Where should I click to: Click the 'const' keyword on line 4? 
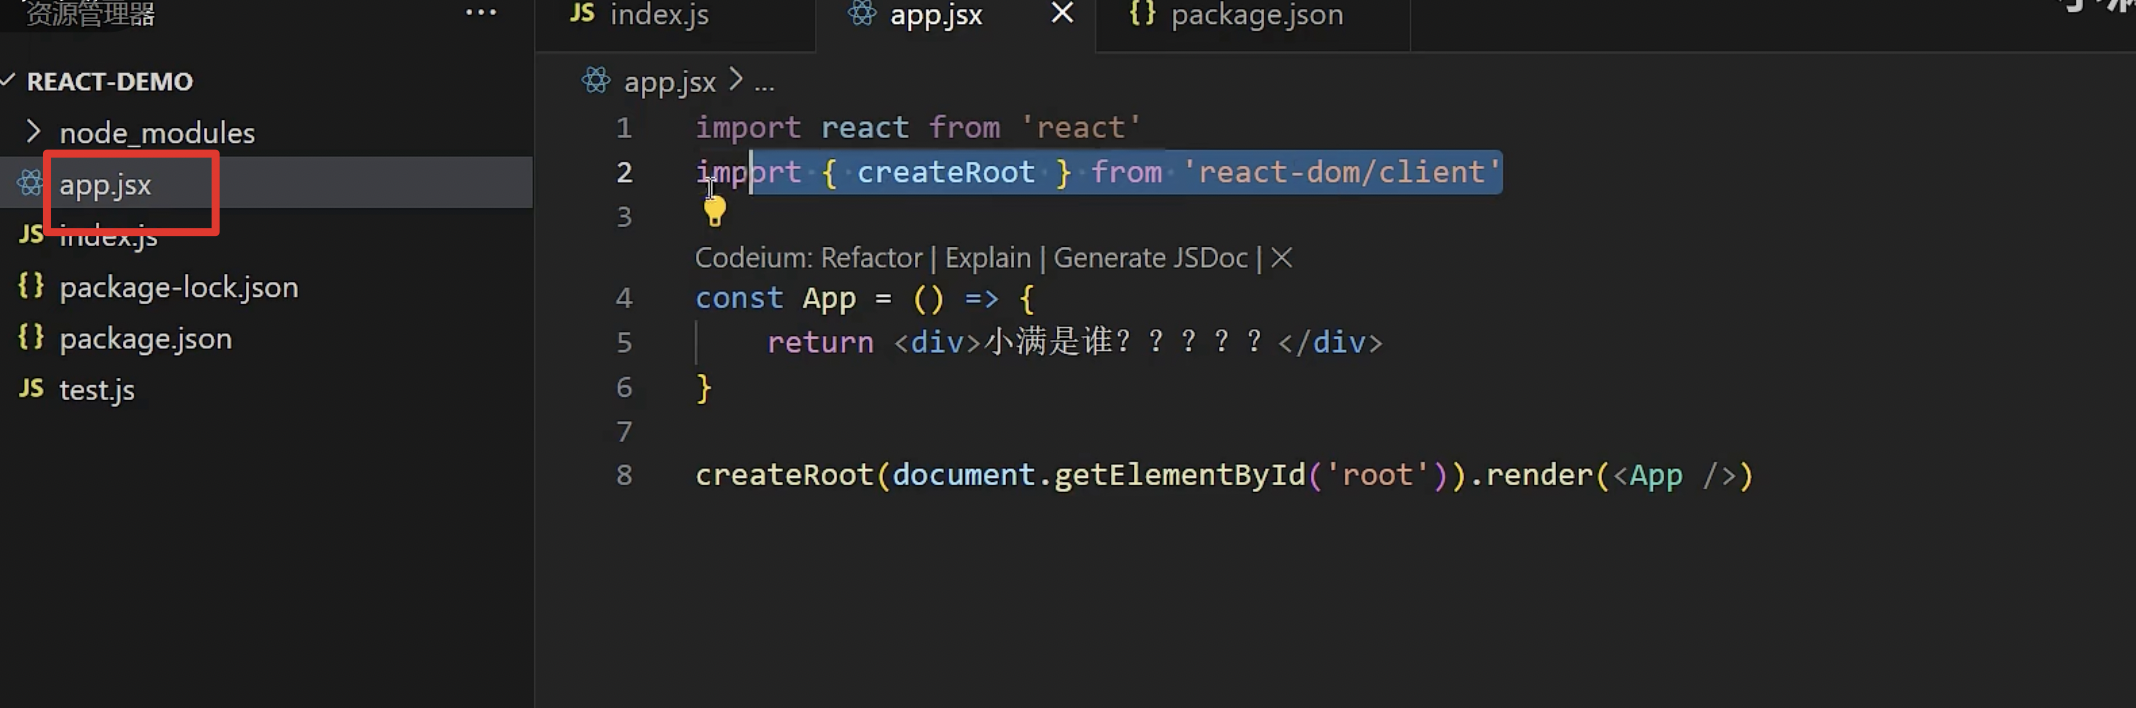click(739, 298)
